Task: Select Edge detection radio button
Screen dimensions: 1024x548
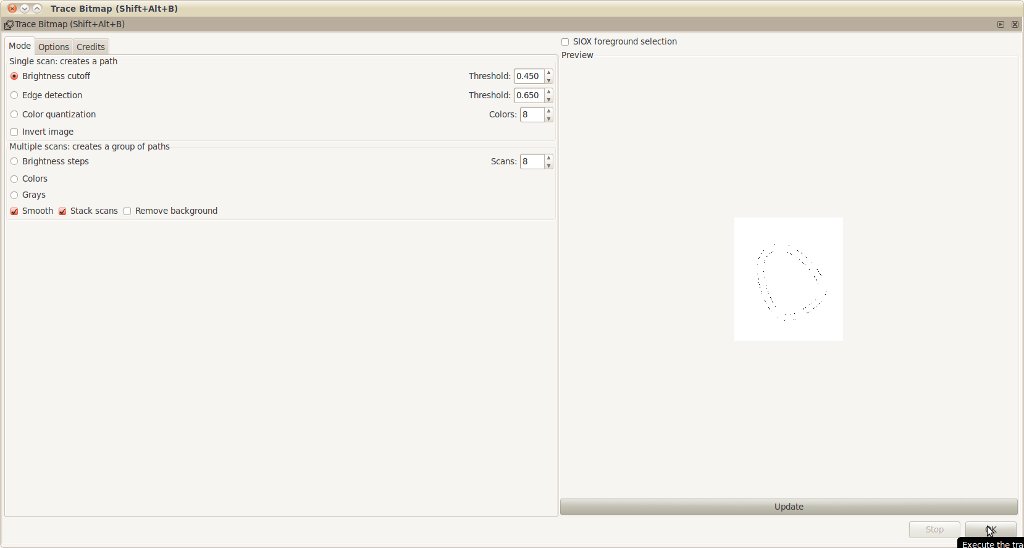Action: [x=14, y=95]
